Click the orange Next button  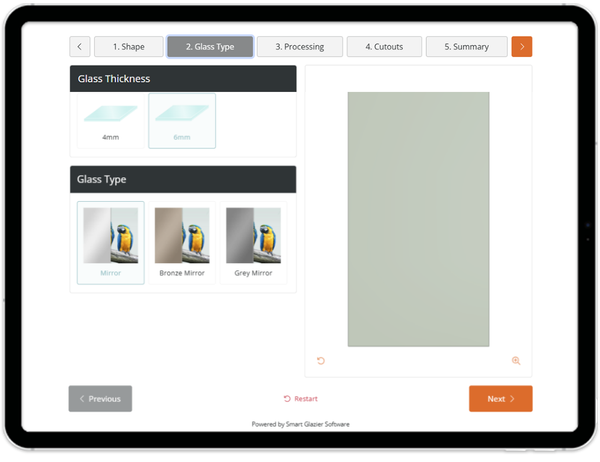501,398
